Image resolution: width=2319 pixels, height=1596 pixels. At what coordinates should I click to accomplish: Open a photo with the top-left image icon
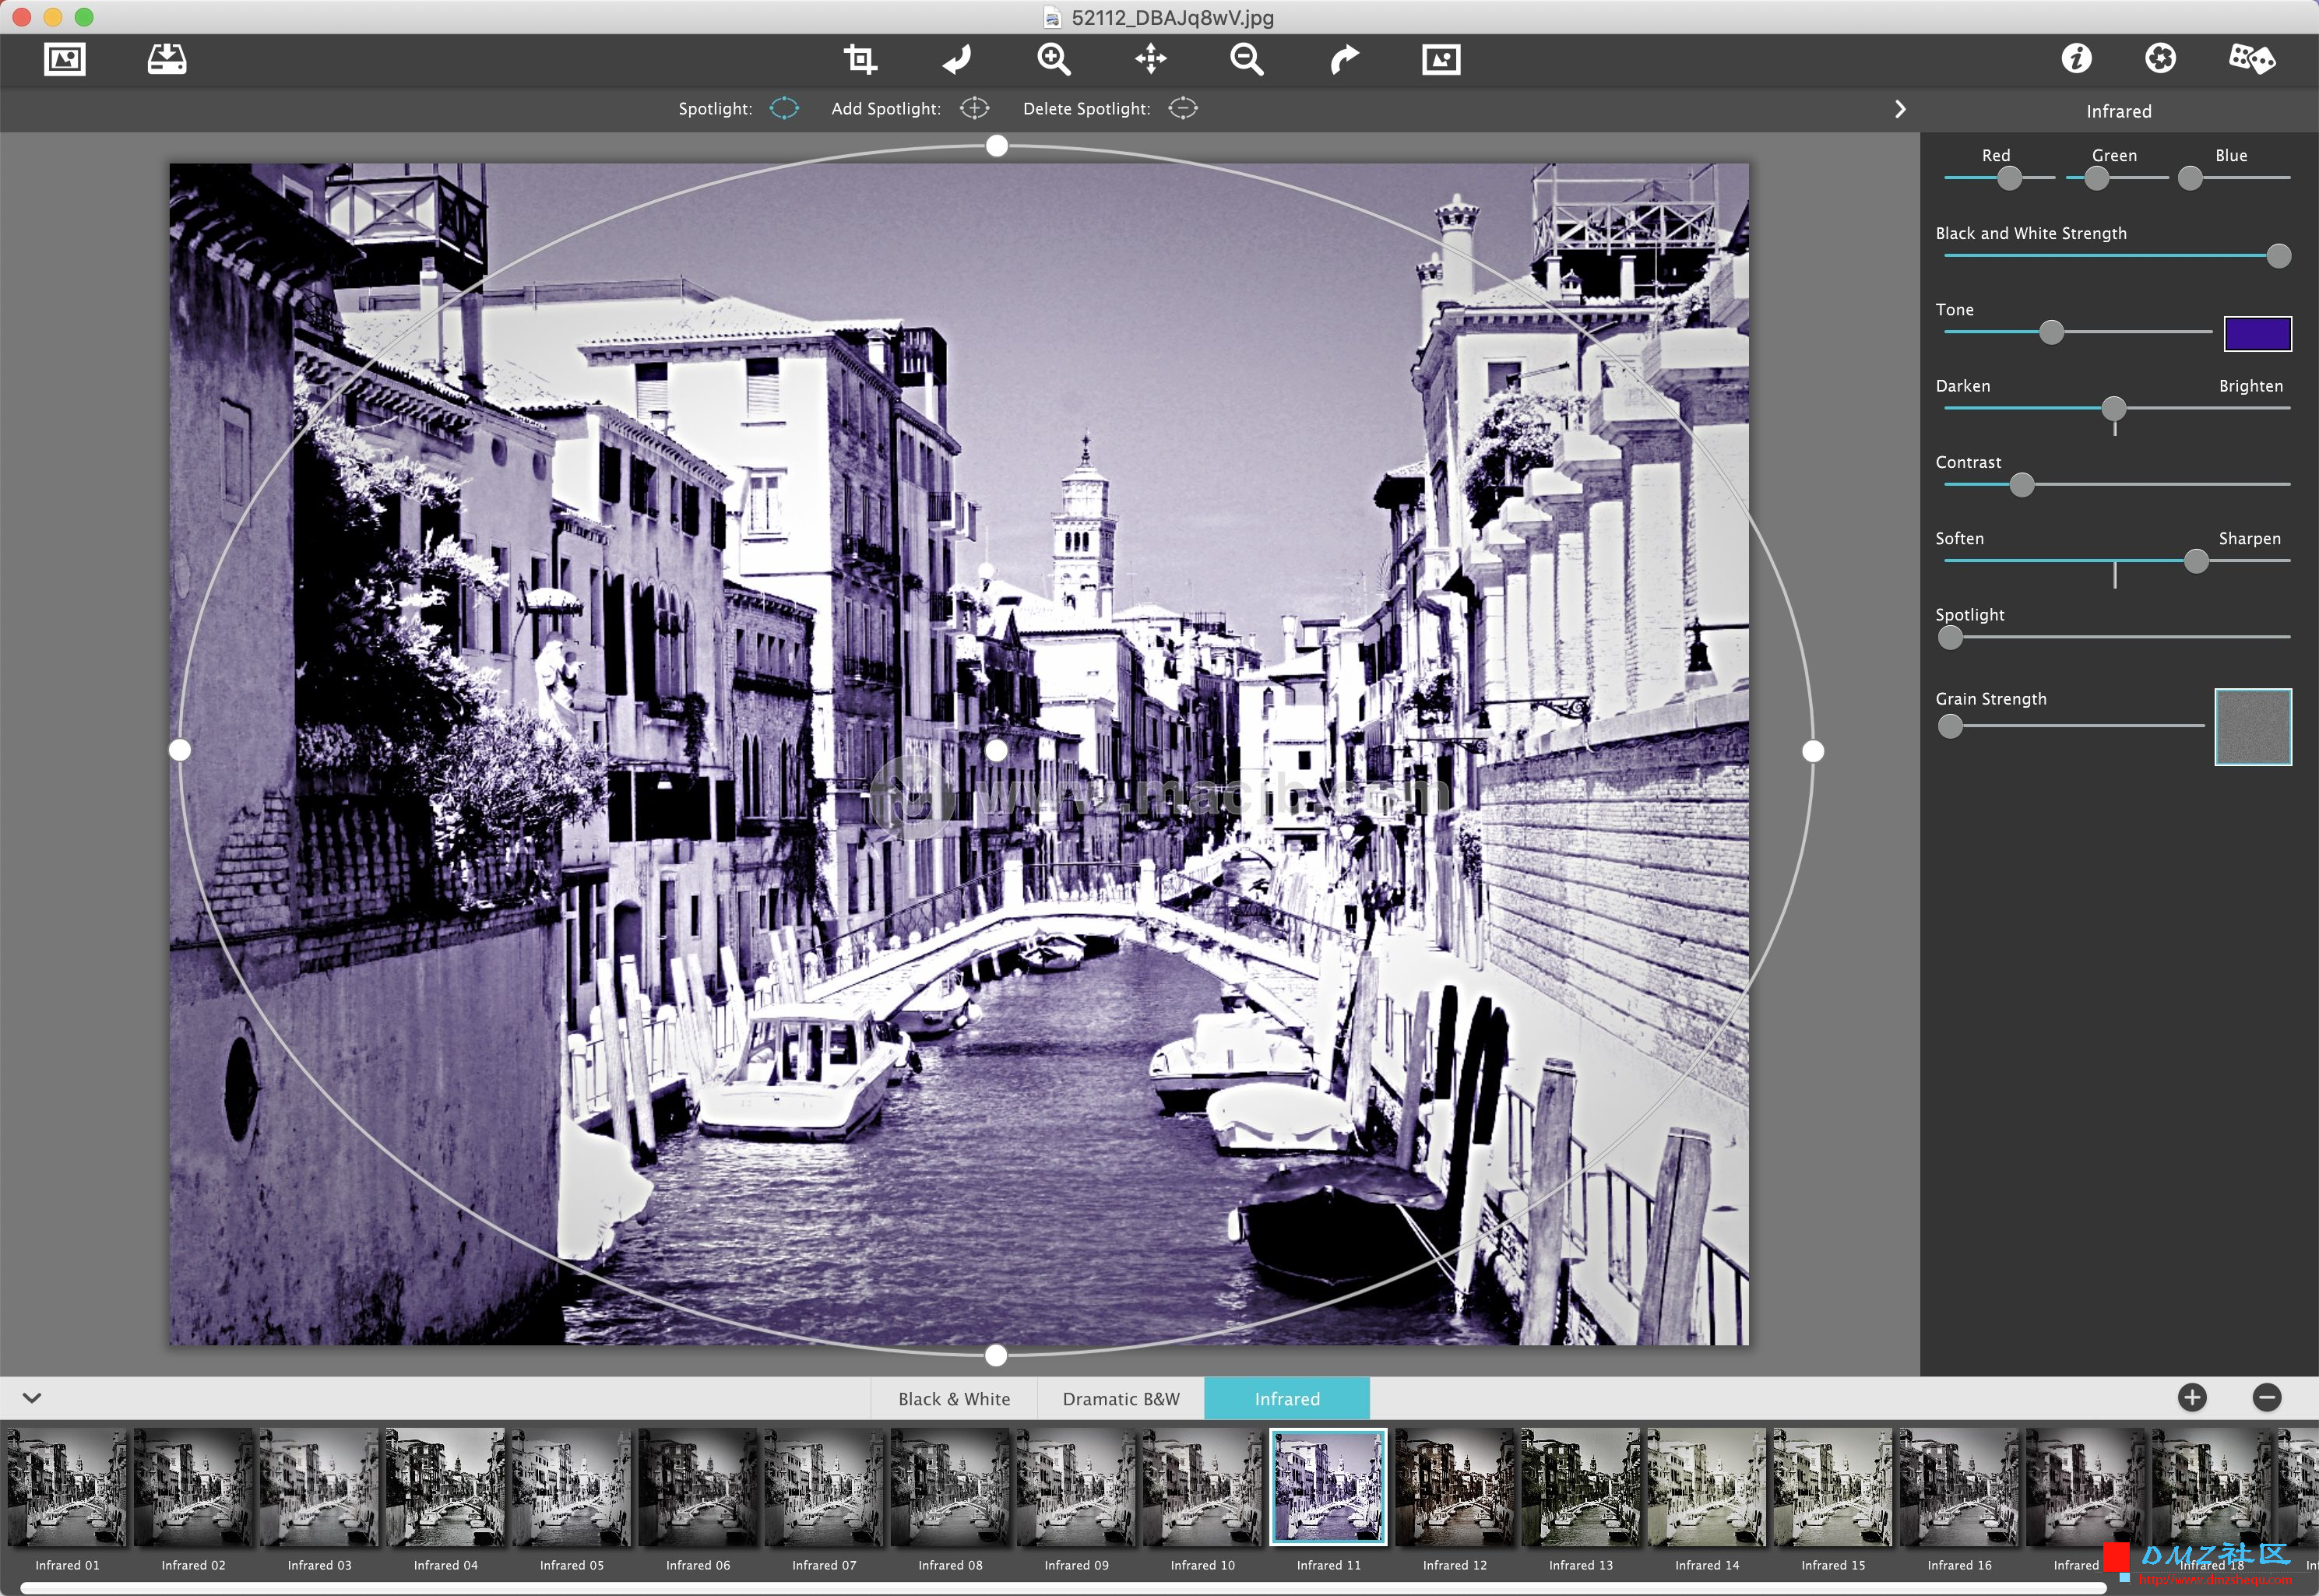pos(65,59)
